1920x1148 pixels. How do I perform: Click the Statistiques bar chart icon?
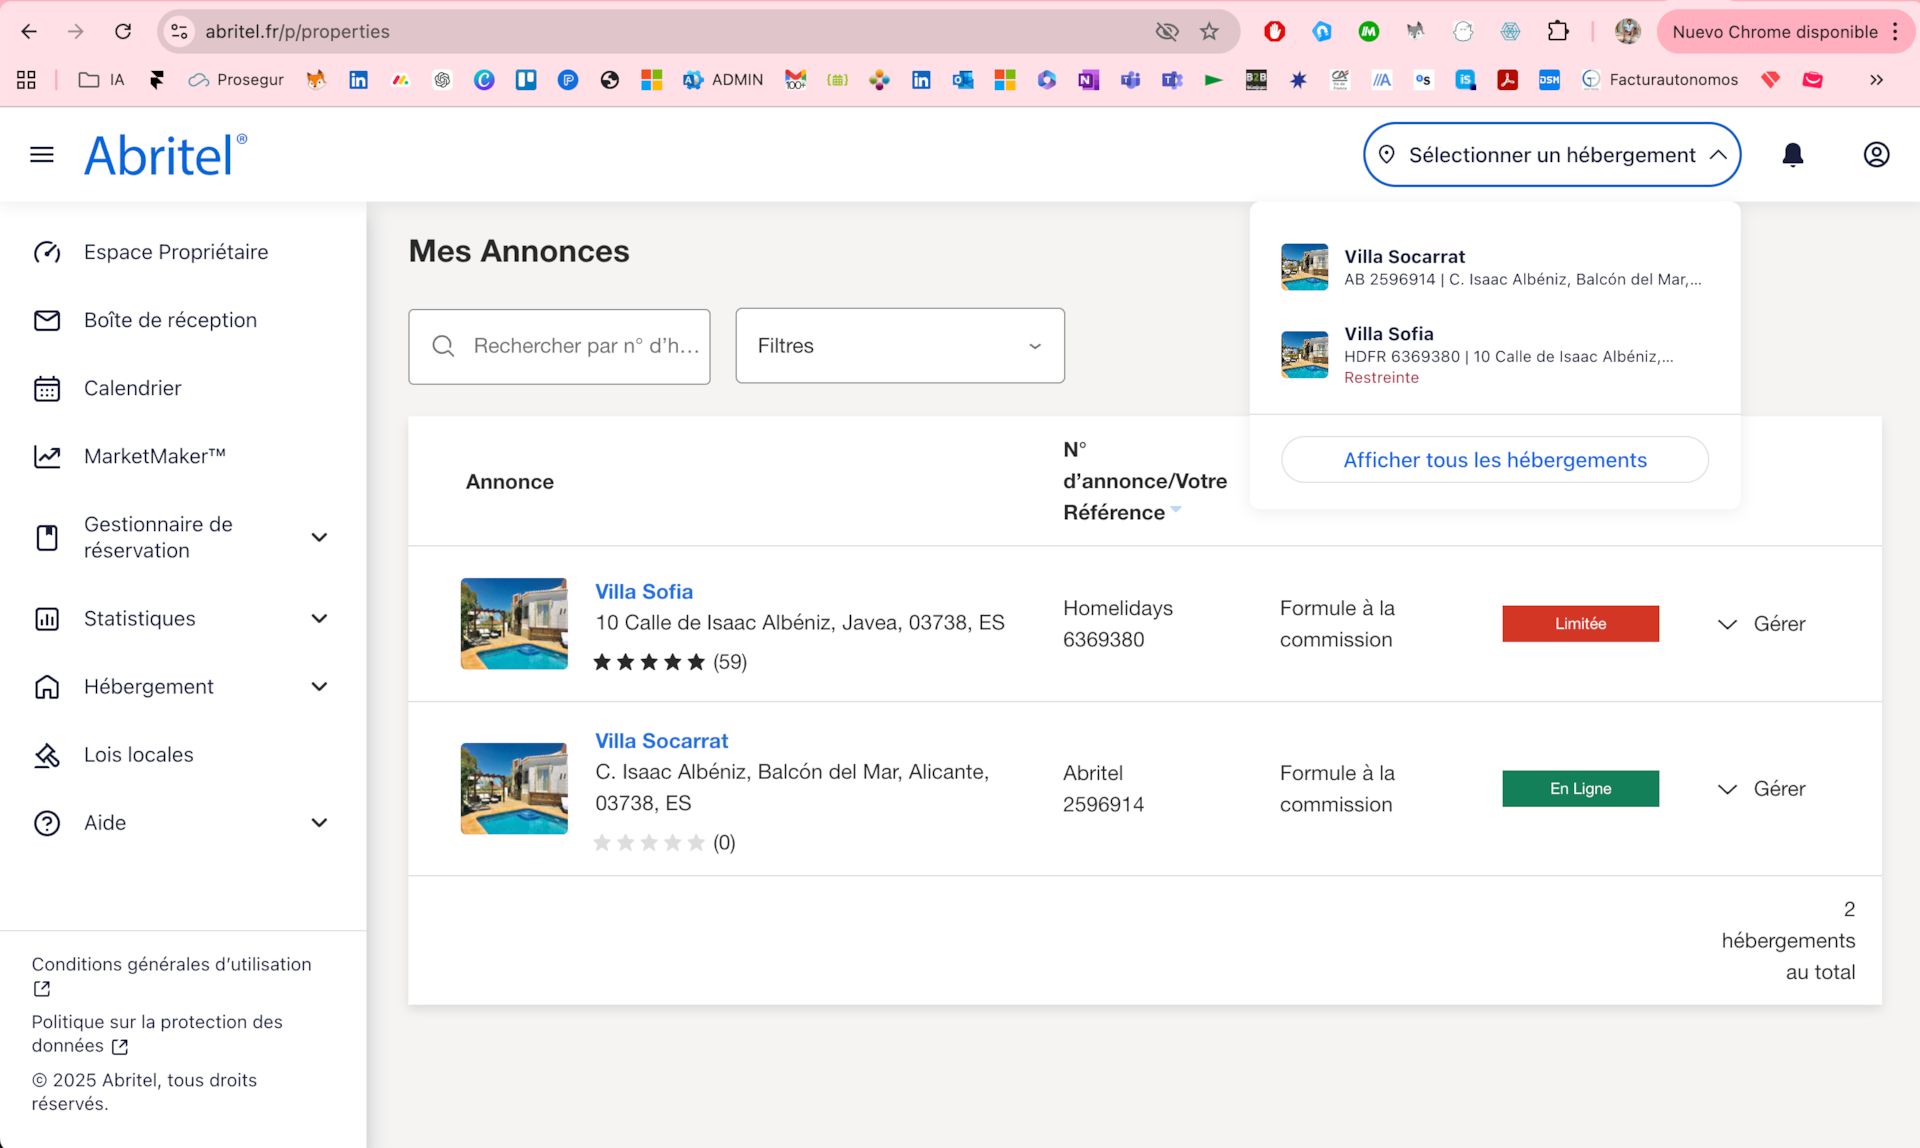point(47,619)
